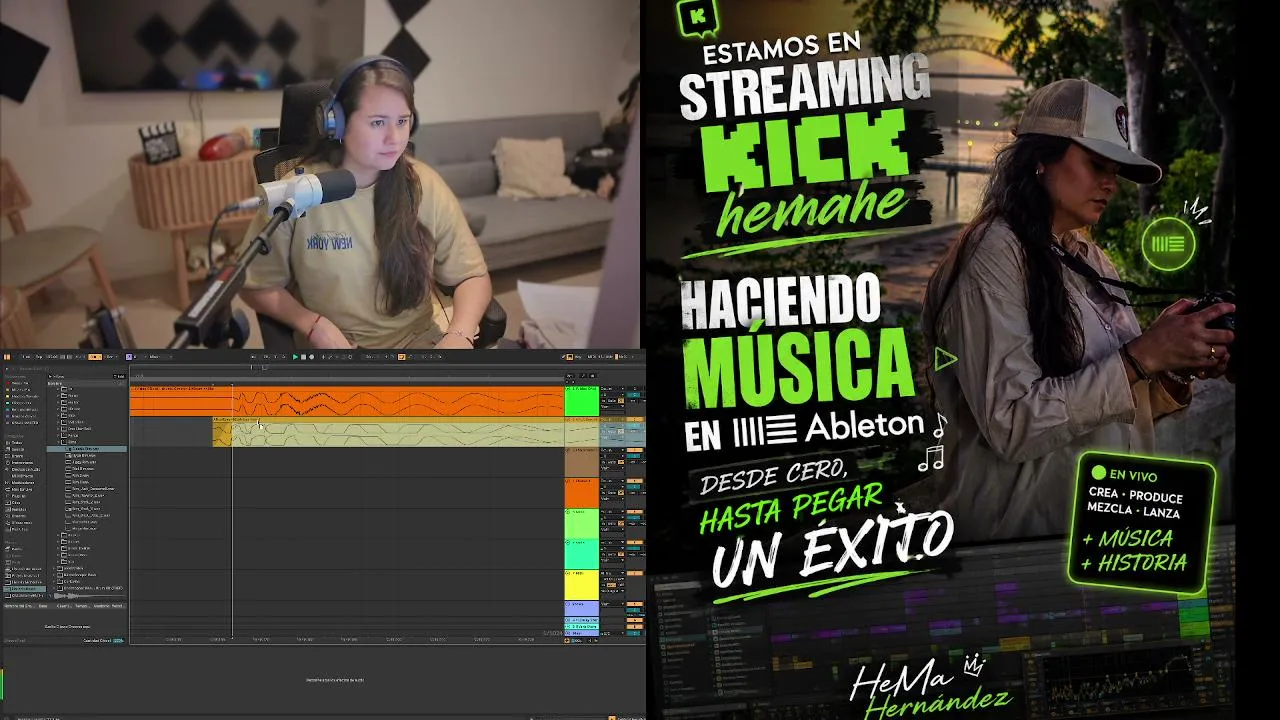Click the Plug-ins category icon
Viewport: 1280px width, 720px height.
pos(8,494)
